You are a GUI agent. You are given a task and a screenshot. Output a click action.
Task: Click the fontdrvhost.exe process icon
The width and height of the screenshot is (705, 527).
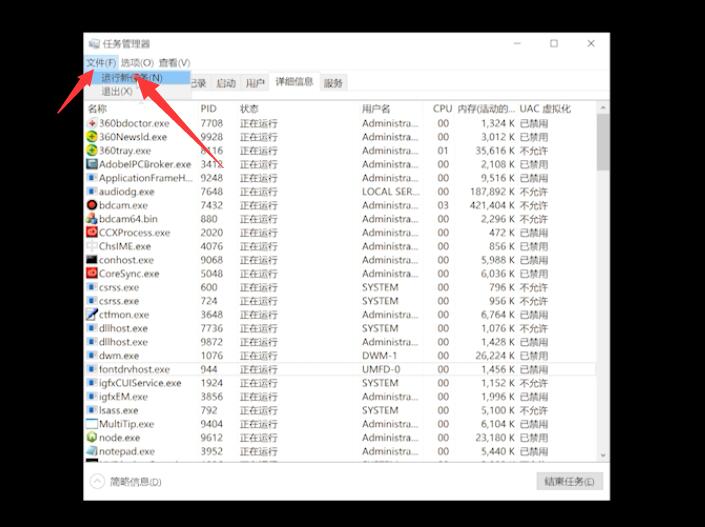pos(92,369)
